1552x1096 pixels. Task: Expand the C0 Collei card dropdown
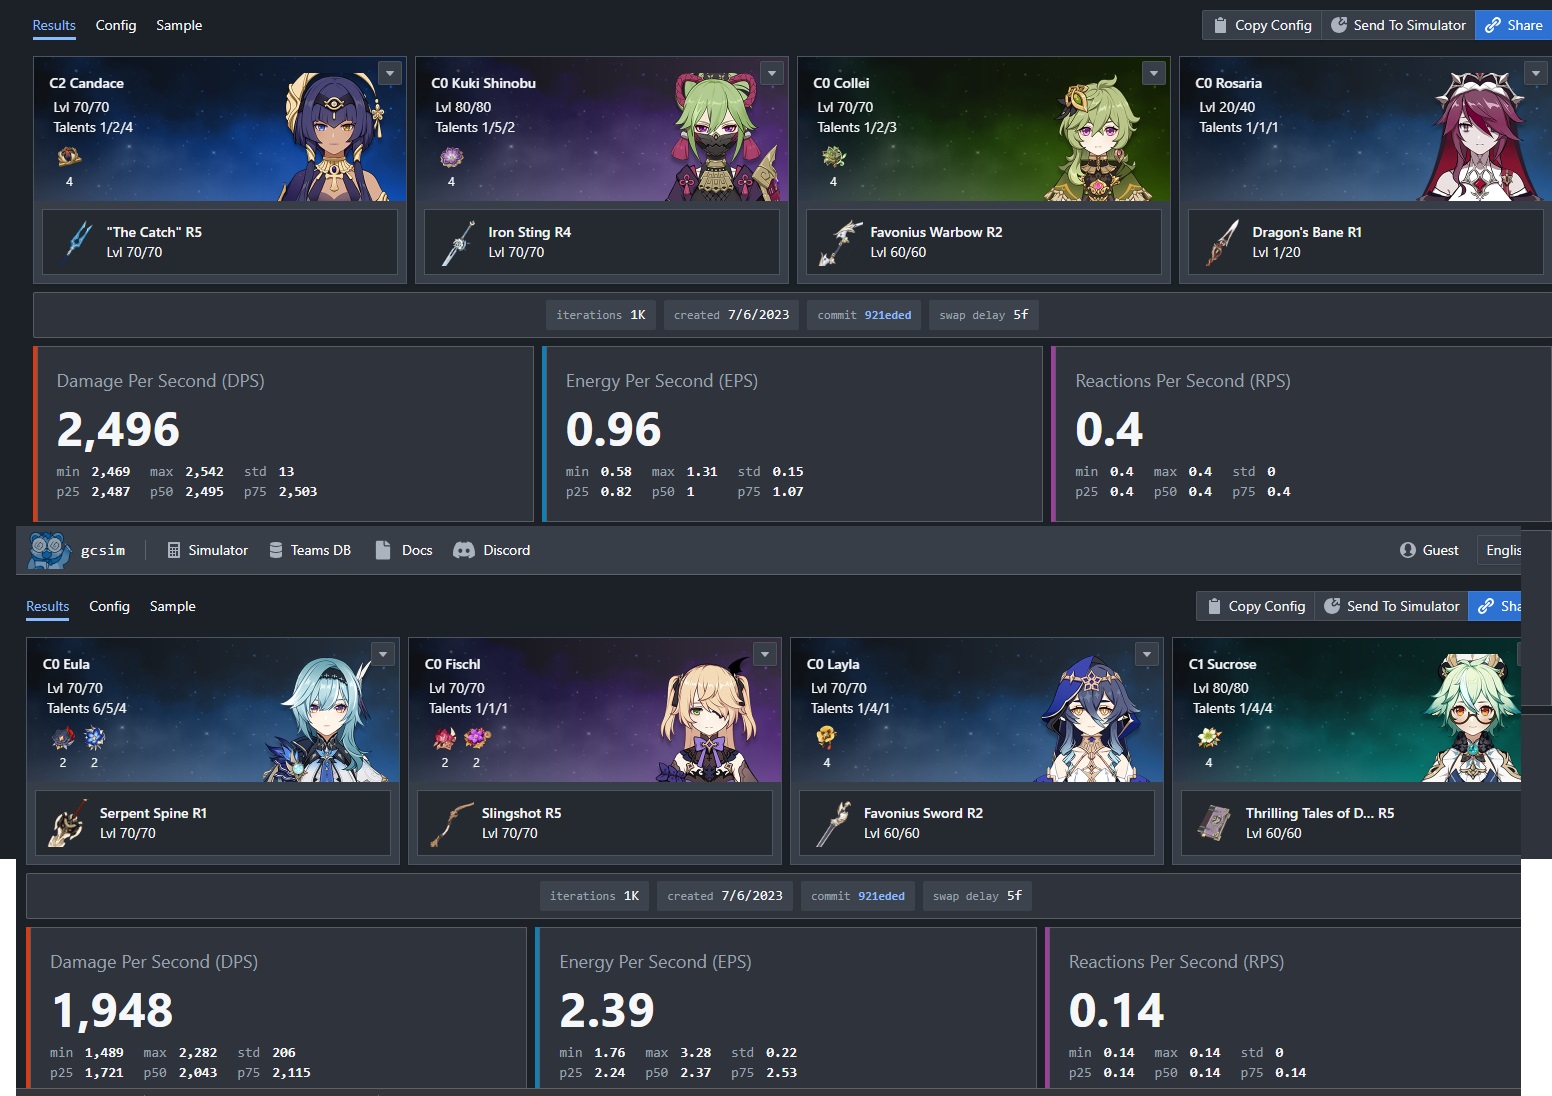coord(1154,73)
